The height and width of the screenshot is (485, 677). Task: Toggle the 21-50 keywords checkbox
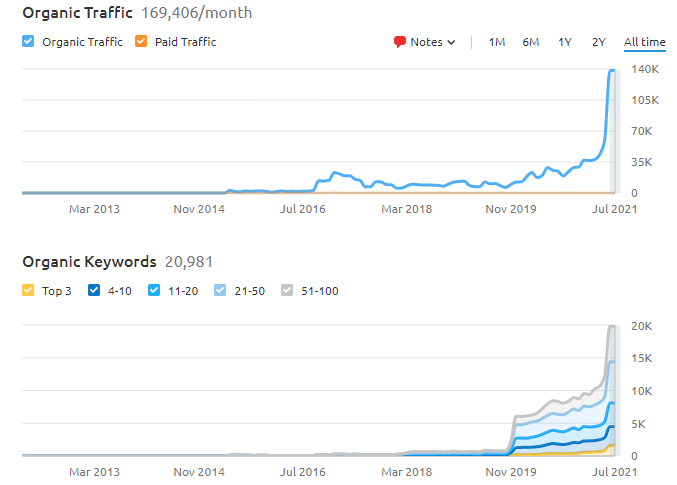click(220, 290)
